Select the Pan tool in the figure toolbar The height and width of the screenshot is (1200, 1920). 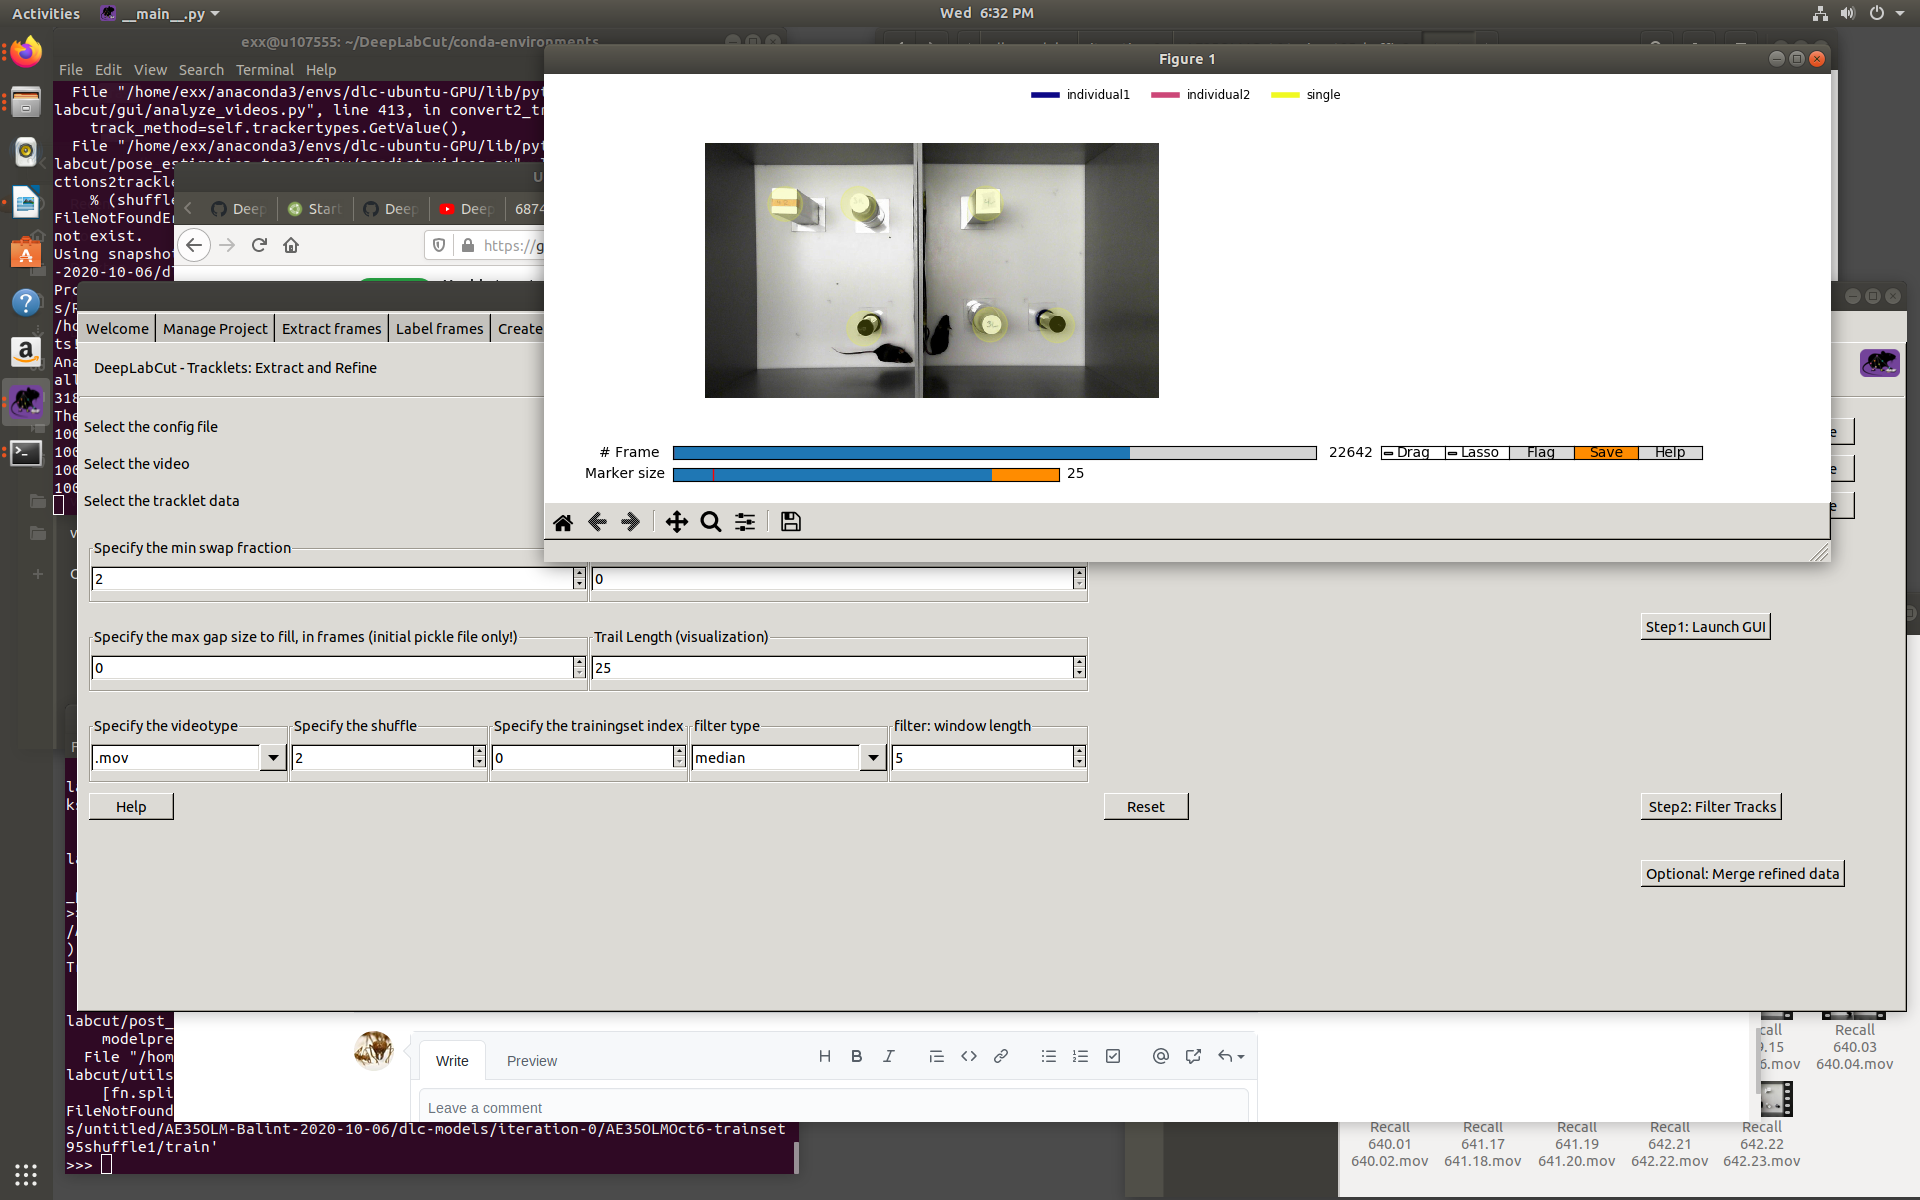pos(677,521)
